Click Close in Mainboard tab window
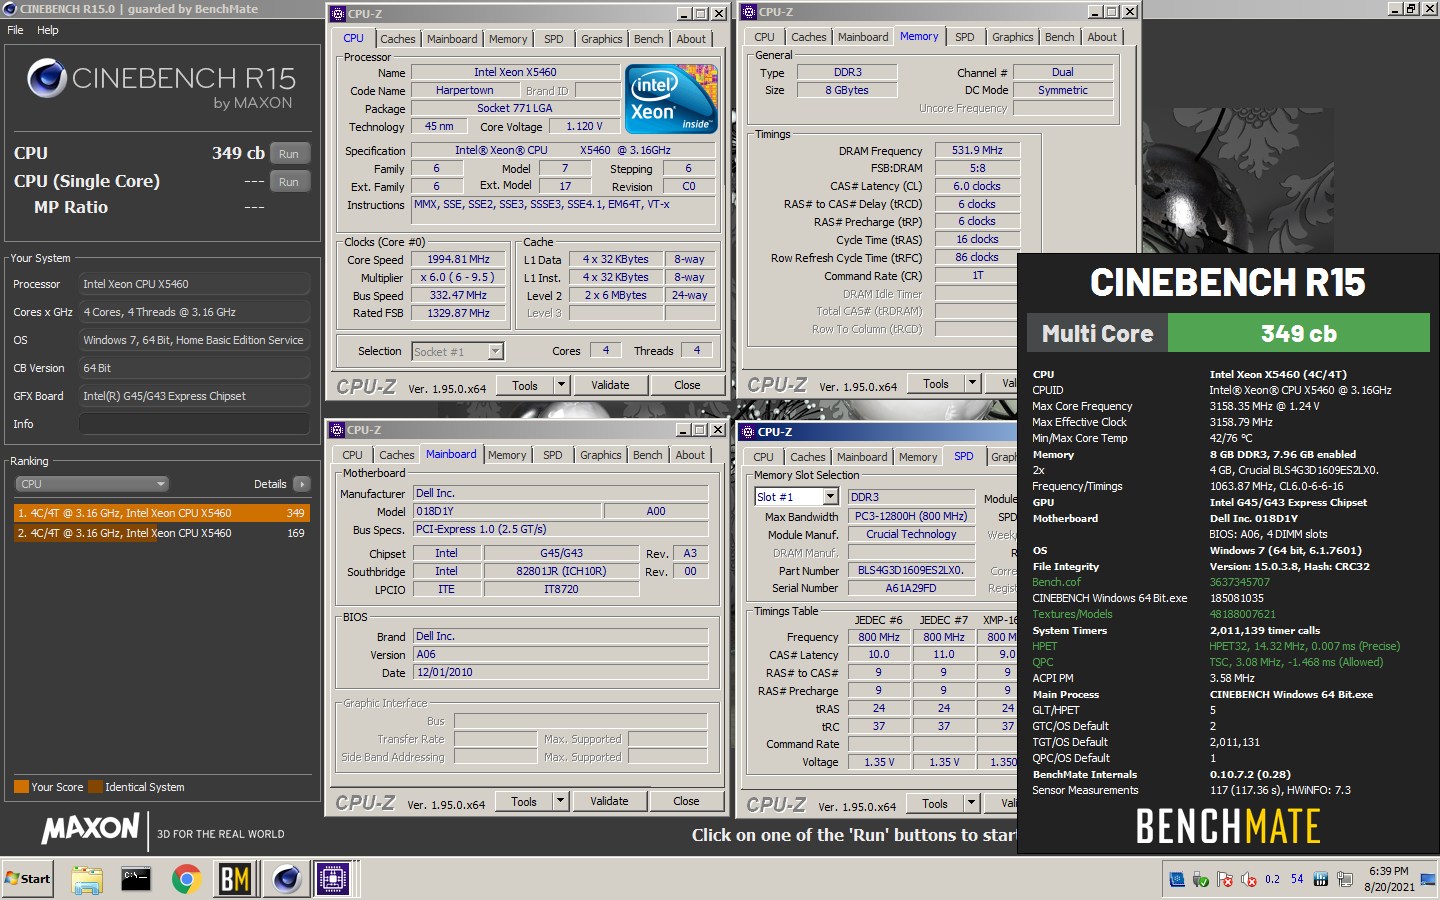 point(686,801)
